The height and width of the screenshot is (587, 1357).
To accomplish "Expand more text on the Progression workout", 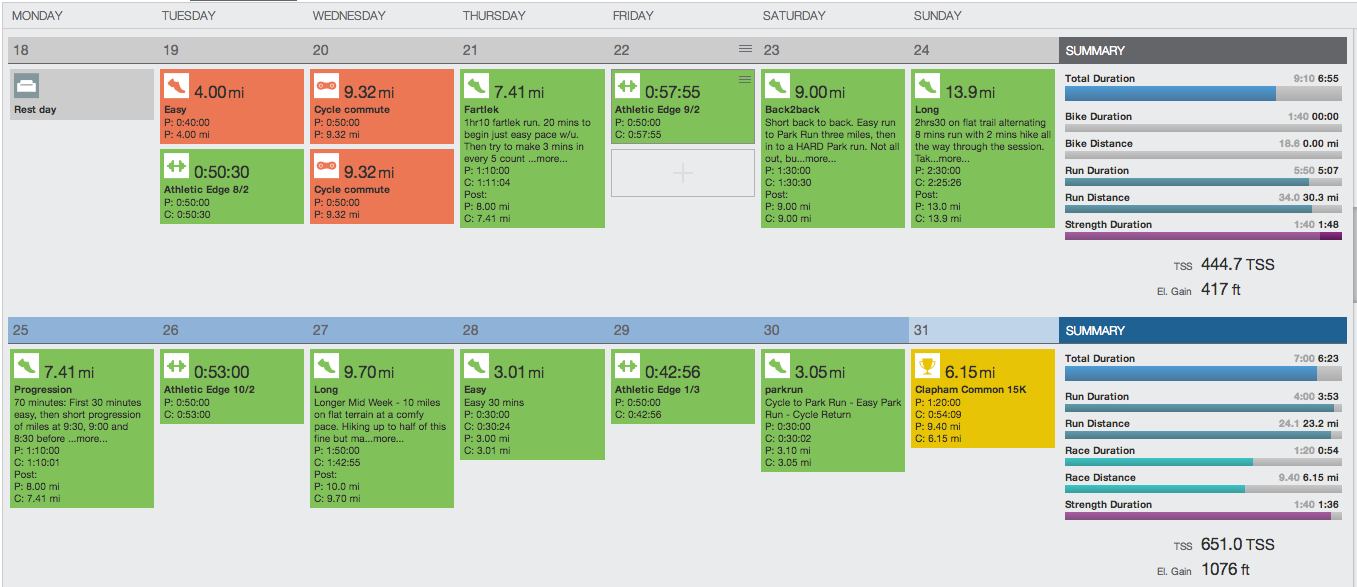I will coord(92,438).
